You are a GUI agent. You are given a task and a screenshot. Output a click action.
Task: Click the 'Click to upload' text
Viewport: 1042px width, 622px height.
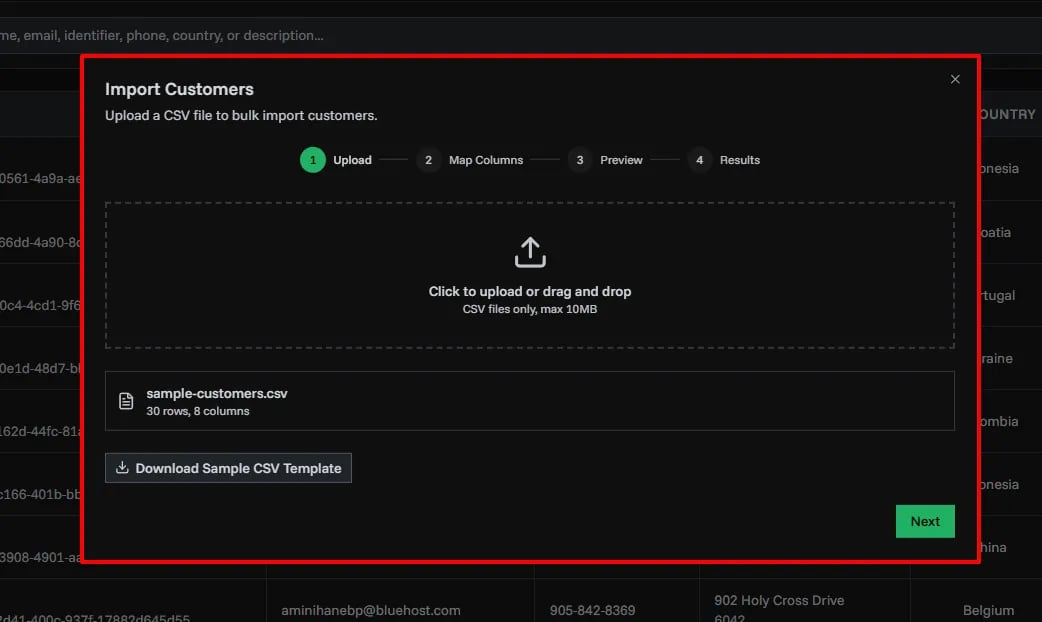[529, 291]
